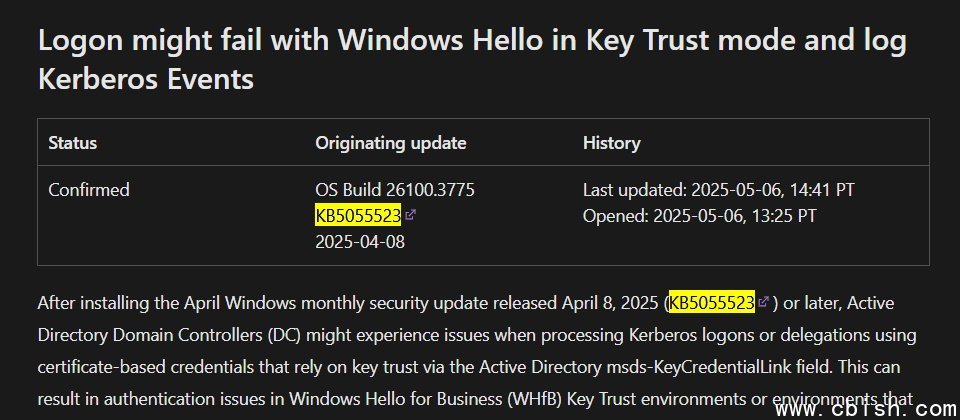Click the Kerberos Events heading line

146,80
